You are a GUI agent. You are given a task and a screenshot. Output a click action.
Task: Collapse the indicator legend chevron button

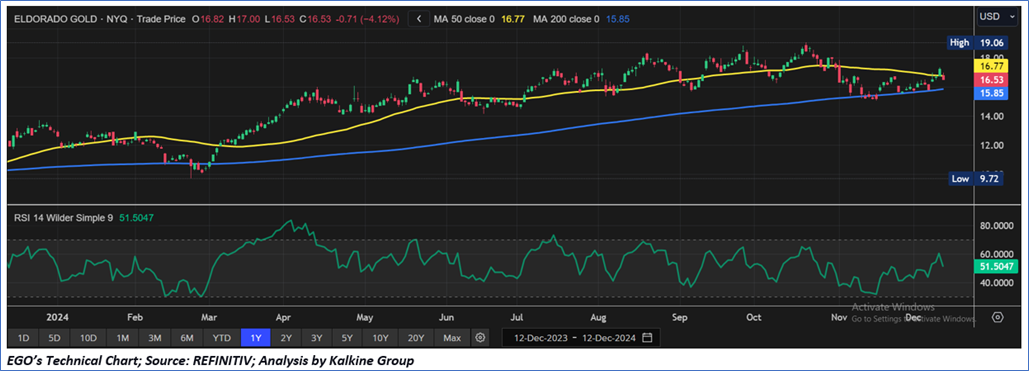click(418, 19)
